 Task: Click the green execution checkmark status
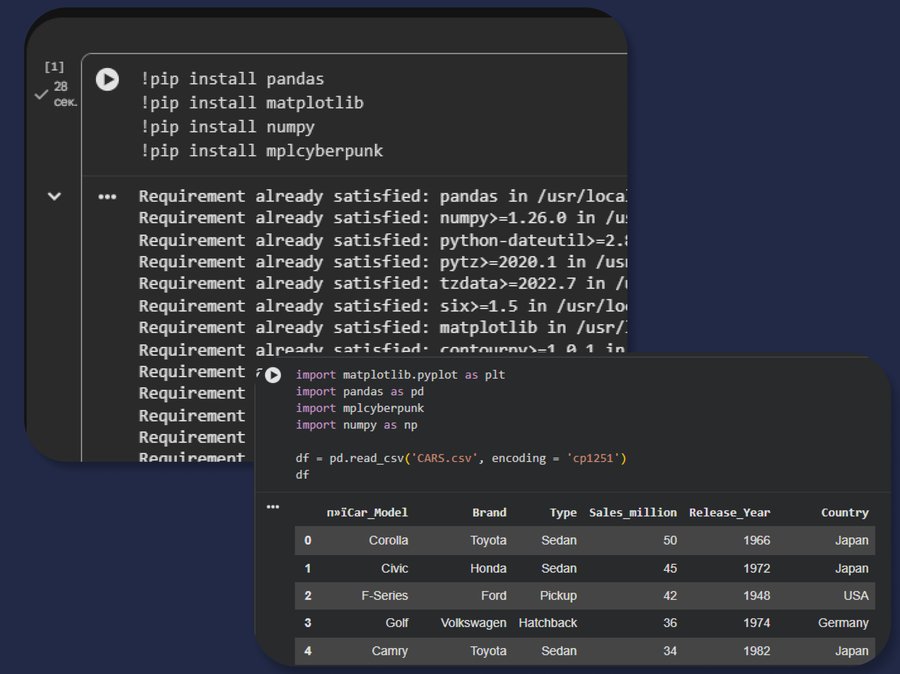point(41,94)
